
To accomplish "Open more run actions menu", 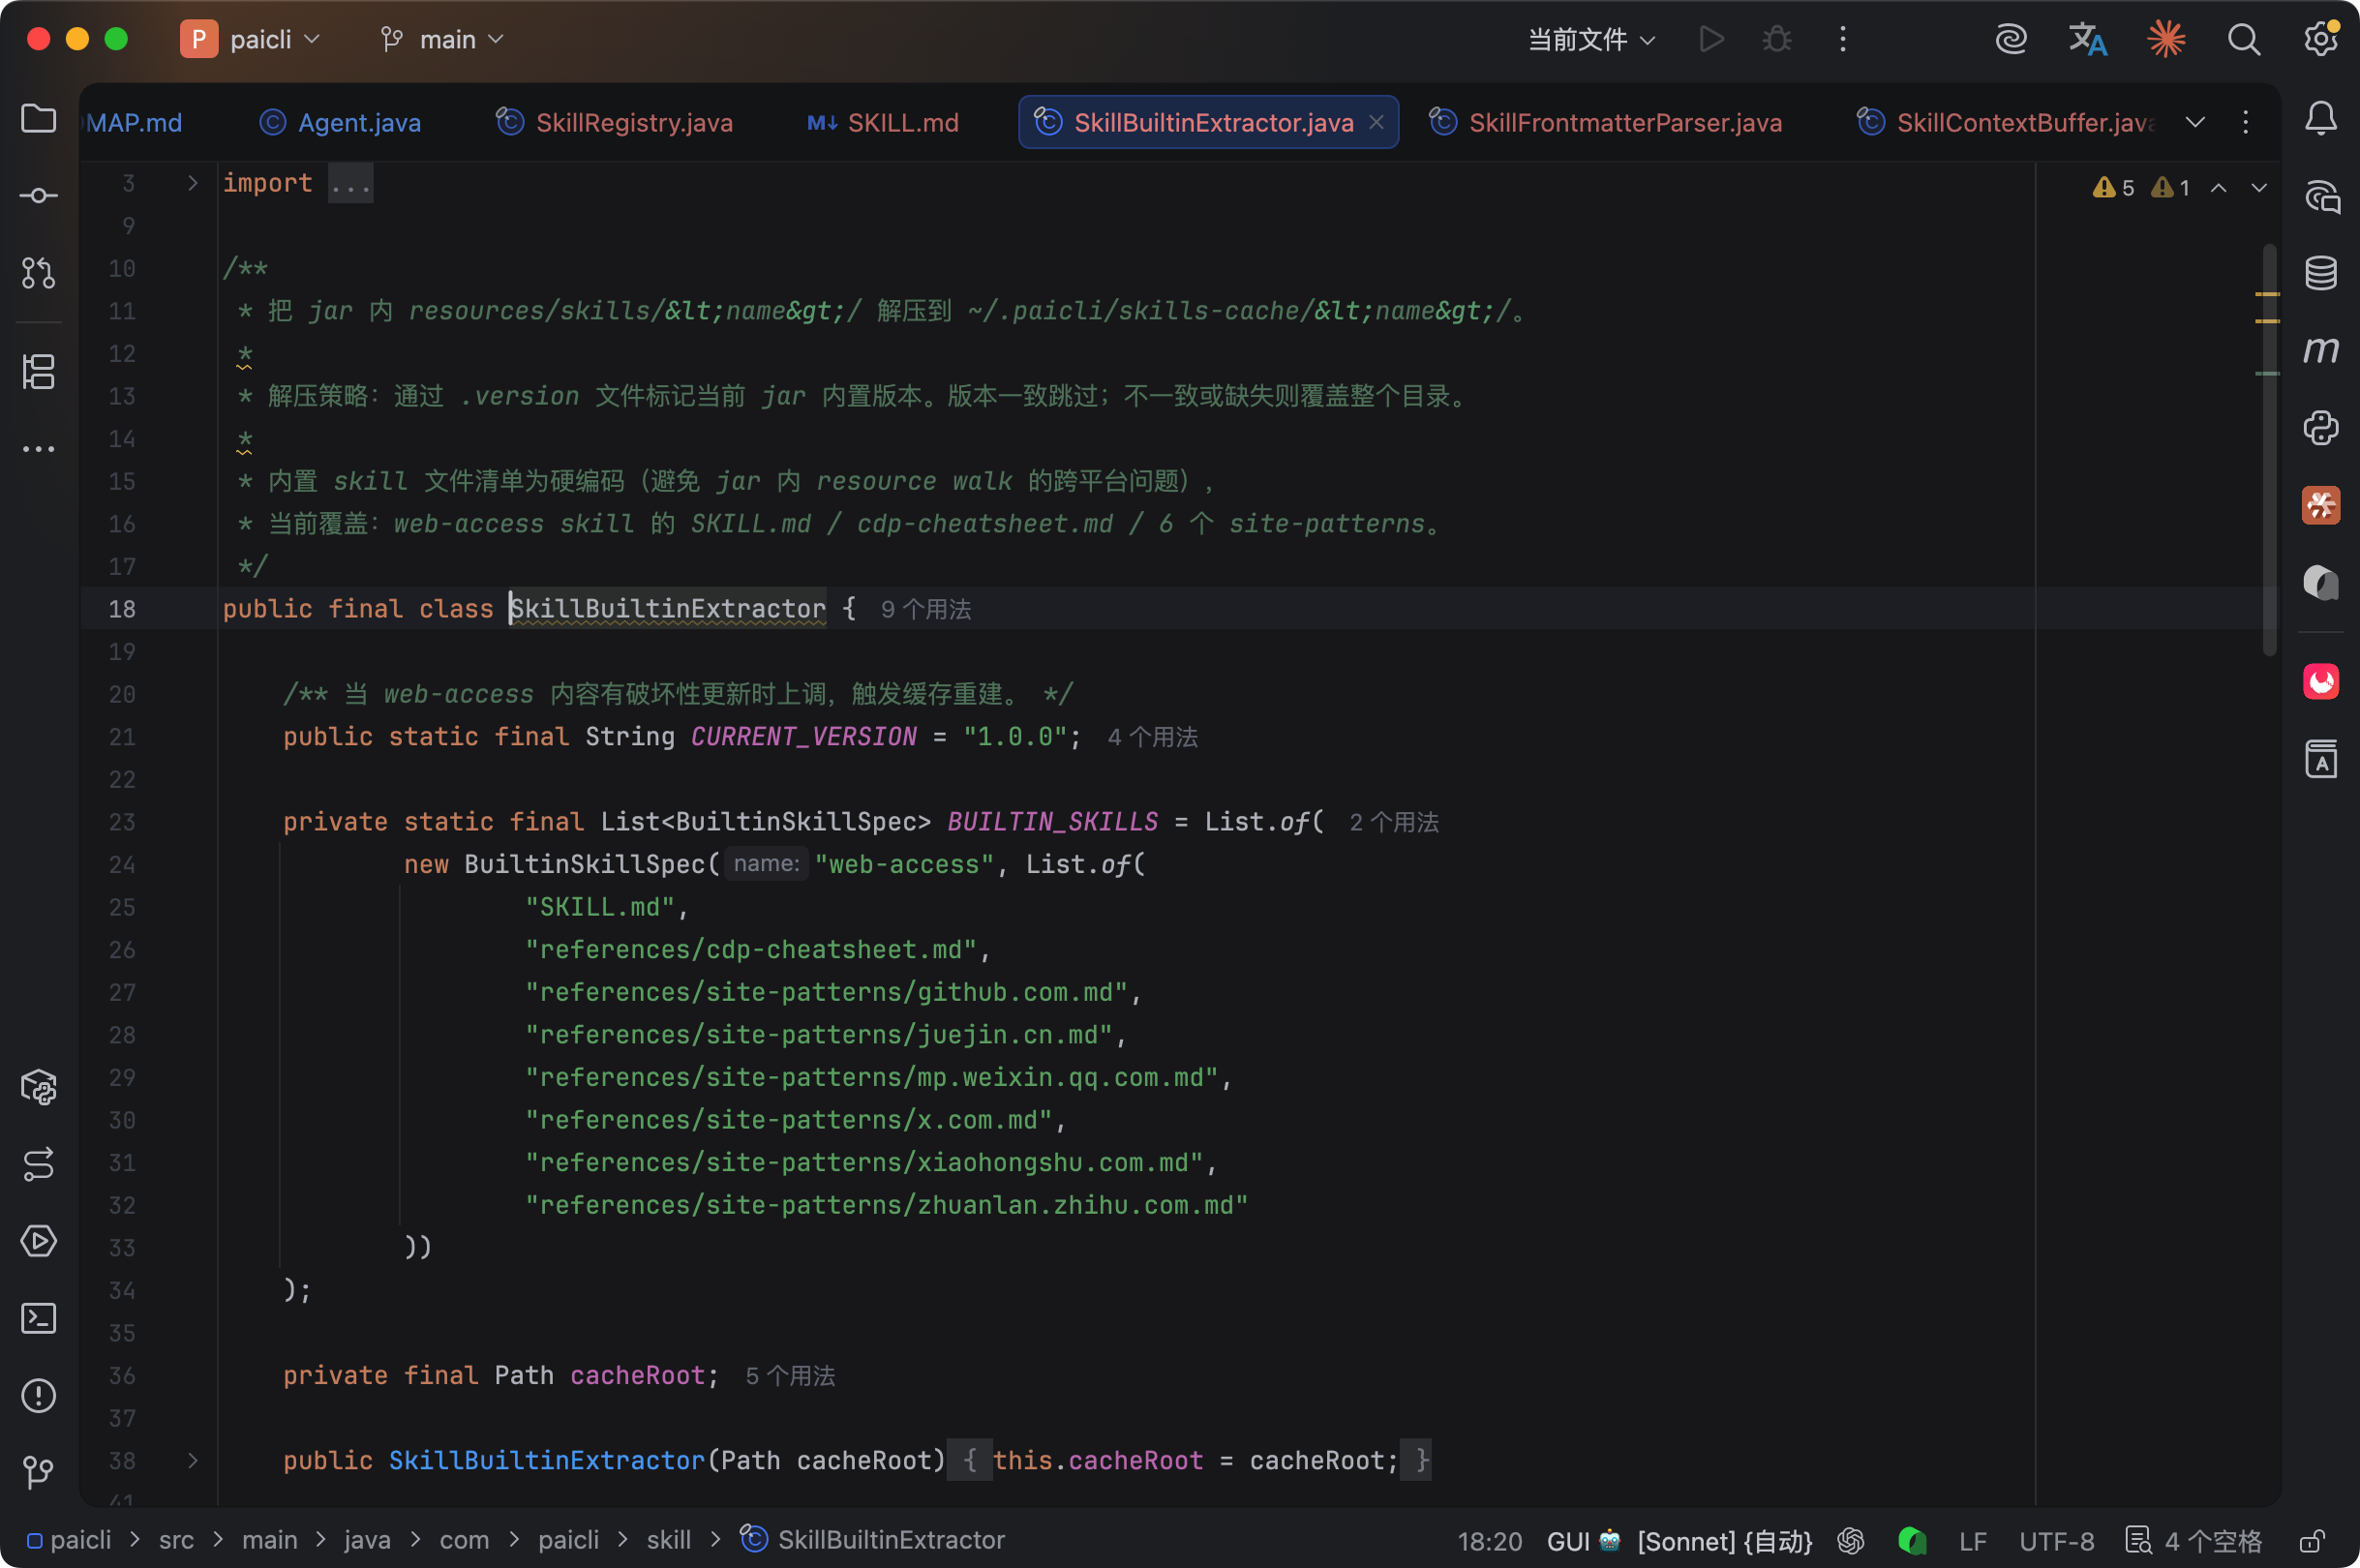I will click(1843, 39).
